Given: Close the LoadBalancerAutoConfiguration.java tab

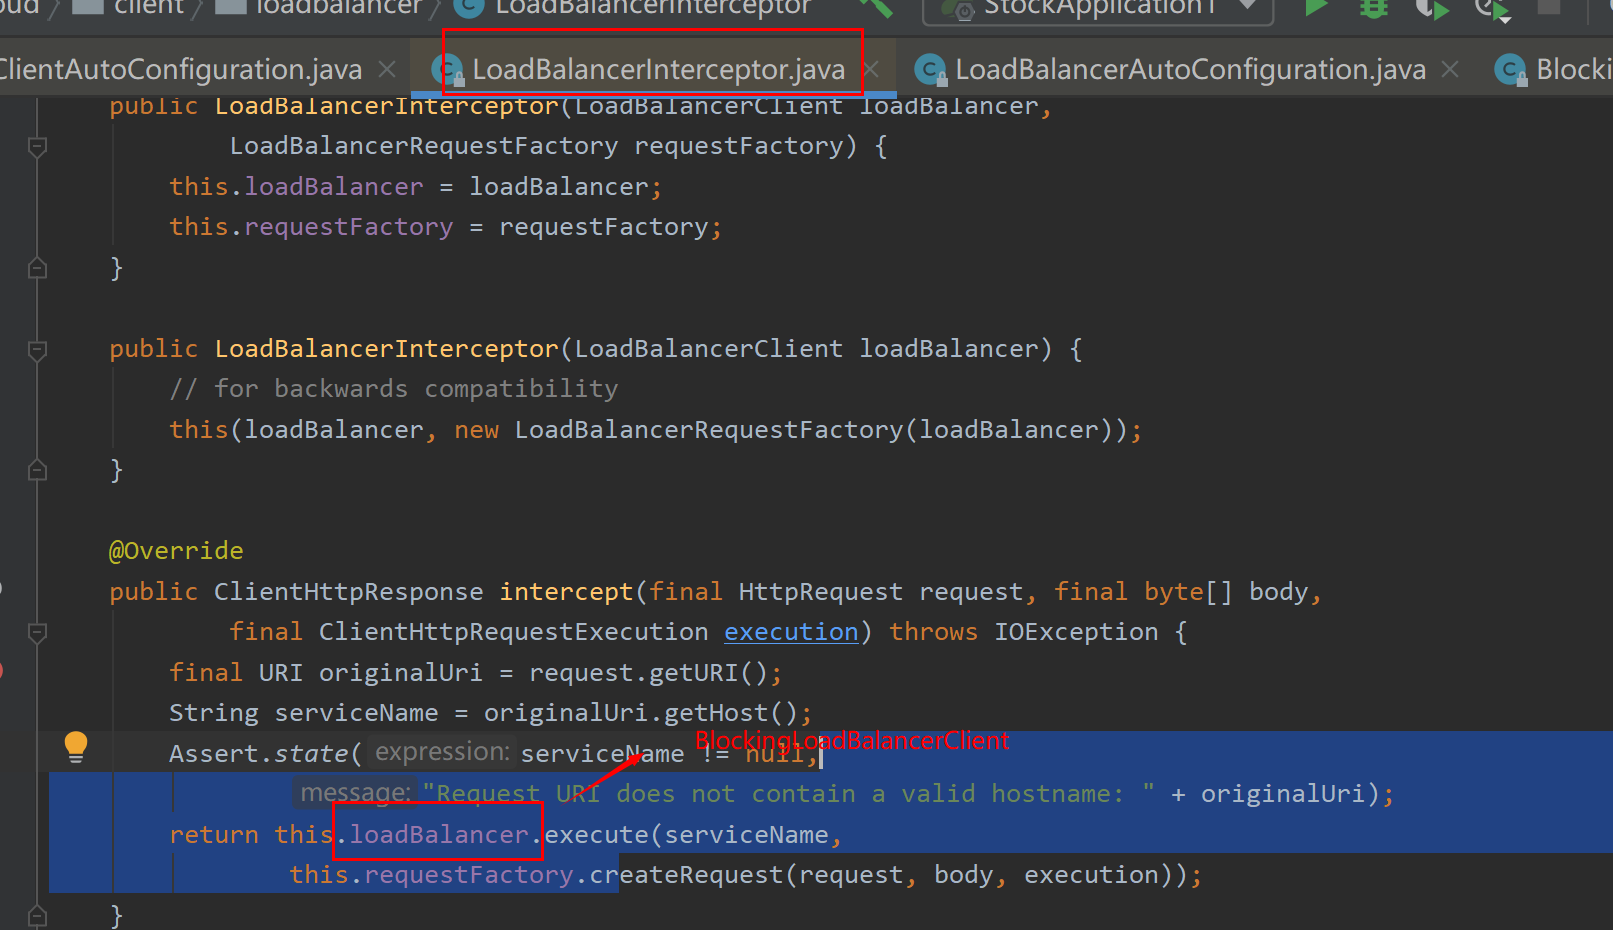Looking at the screenshot, I should (1450, 69).
